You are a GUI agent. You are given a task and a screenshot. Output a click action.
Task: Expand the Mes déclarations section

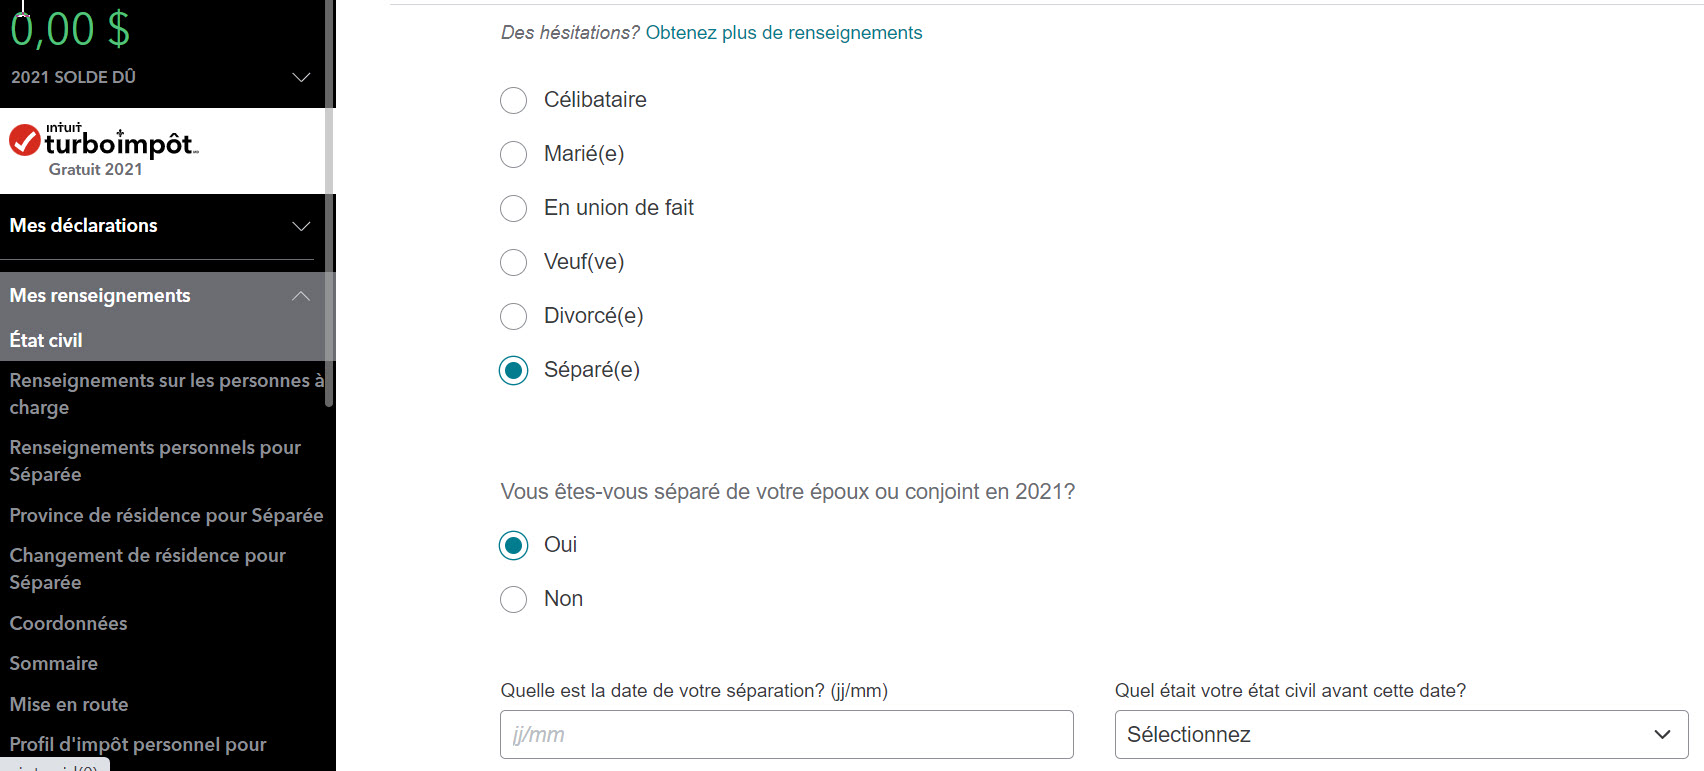(x=301, y=226)
